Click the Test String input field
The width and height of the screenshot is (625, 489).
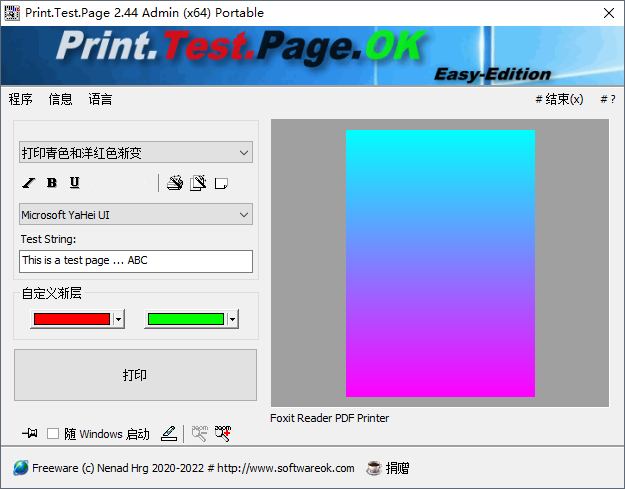pyautogui.click(x=136, y=261)
